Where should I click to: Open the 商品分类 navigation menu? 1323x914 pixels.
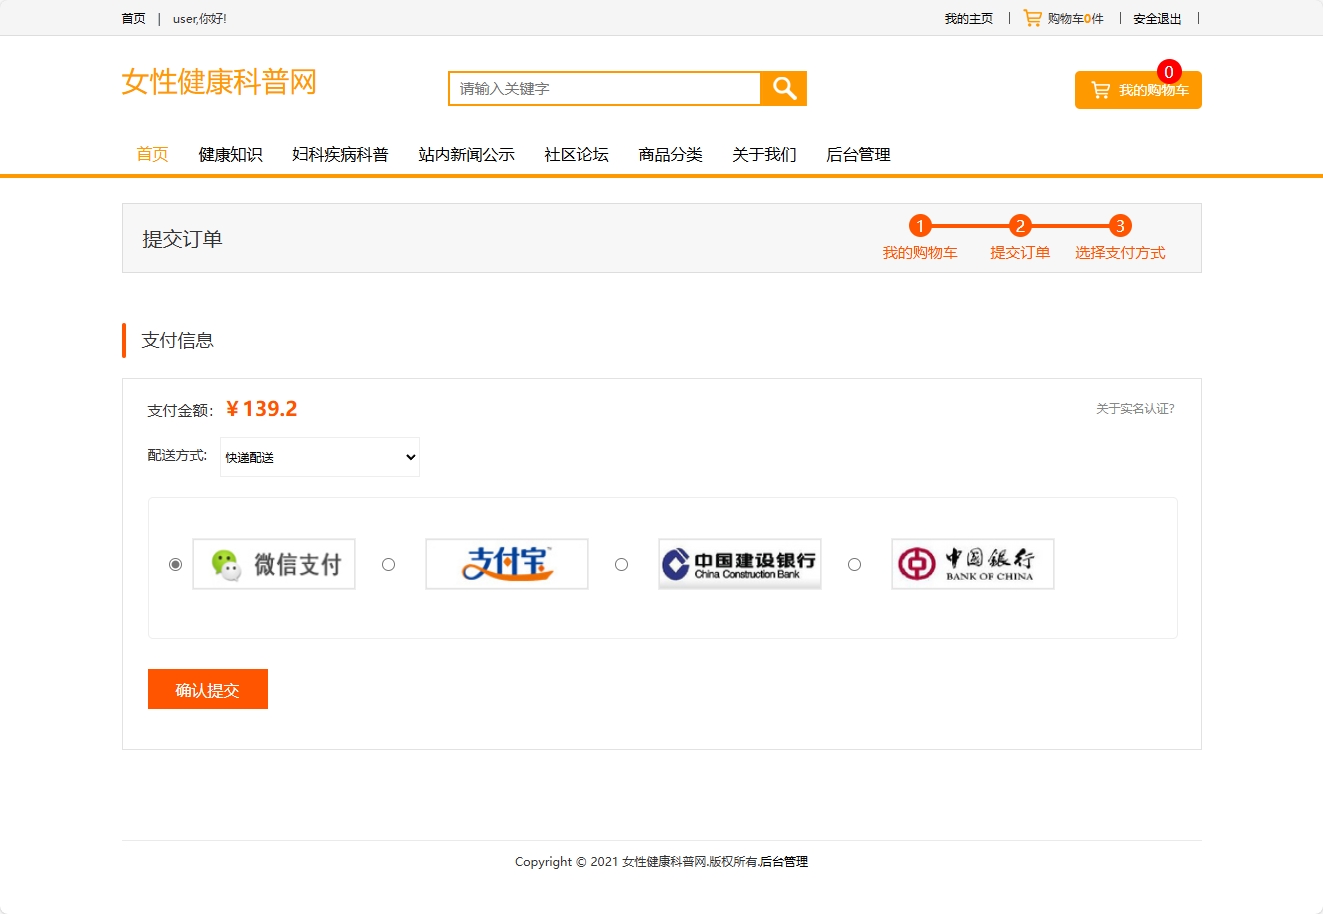pos(670,154)
